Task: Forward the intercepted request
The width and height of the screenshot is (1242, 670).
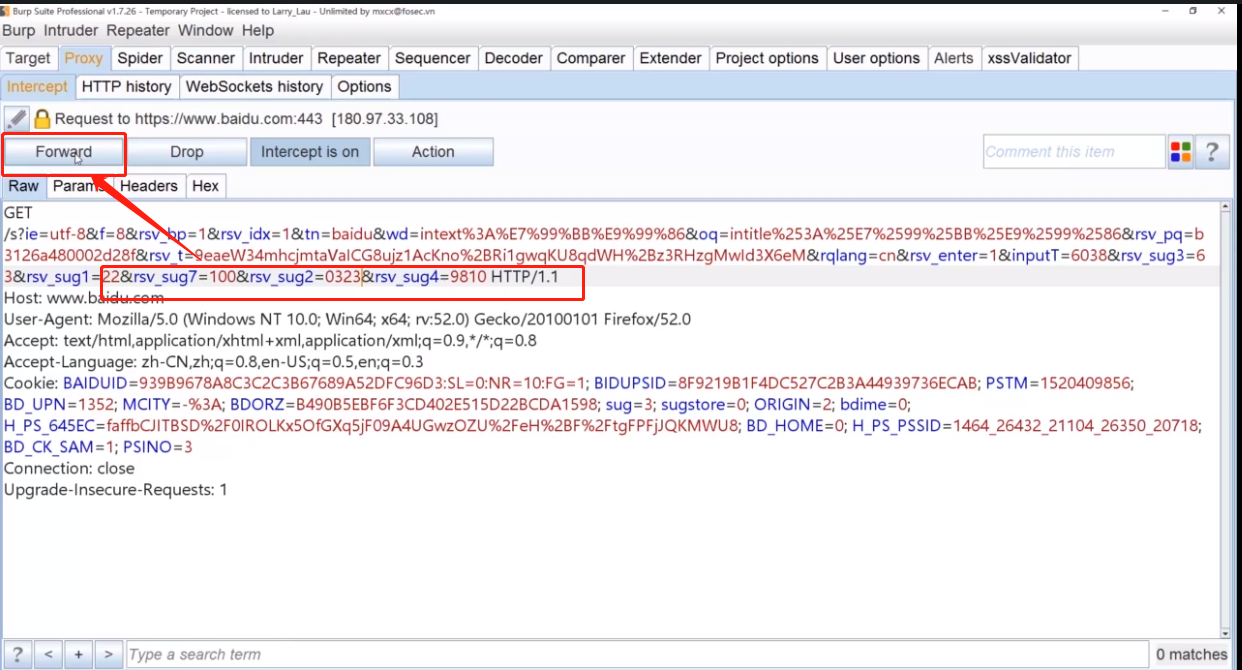Action: coord(64,152)
